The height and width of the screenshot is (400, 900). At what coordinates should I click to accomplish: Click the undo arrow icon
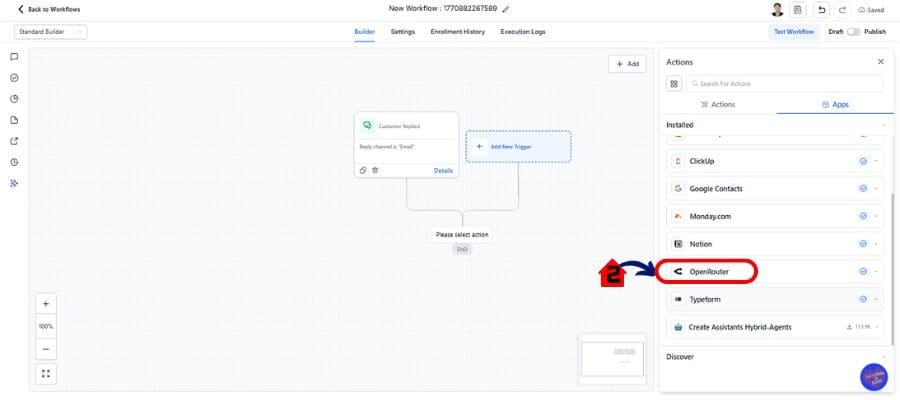(x=822, y=10)
